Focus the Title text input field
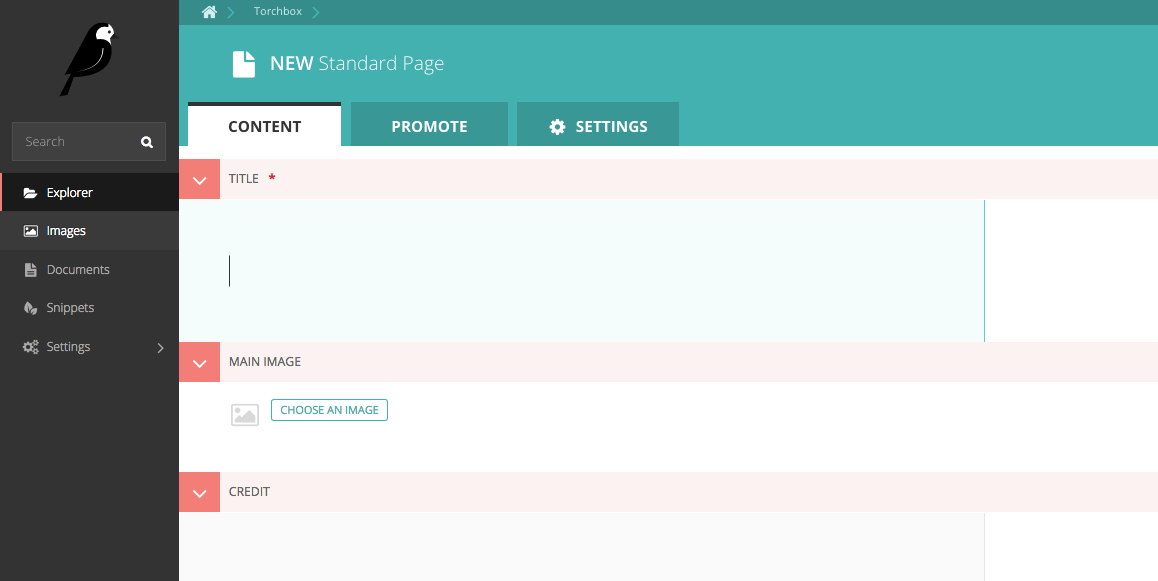The height and width of the screenshot is (581, 1158). [580, 271]
